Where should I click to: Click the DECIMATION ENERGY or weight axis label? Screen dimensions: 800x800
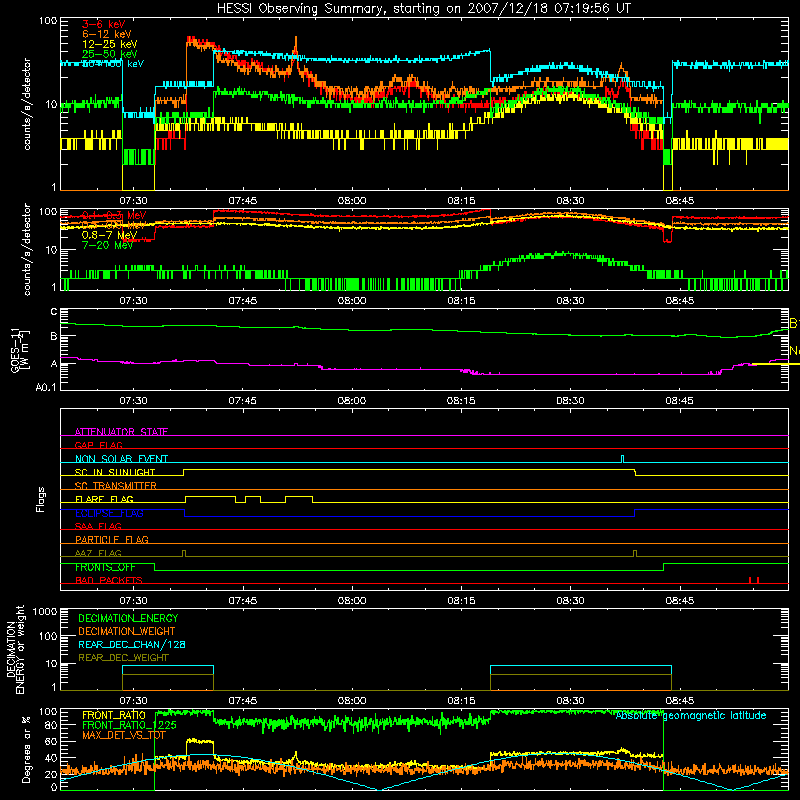(x=15, y=649)
